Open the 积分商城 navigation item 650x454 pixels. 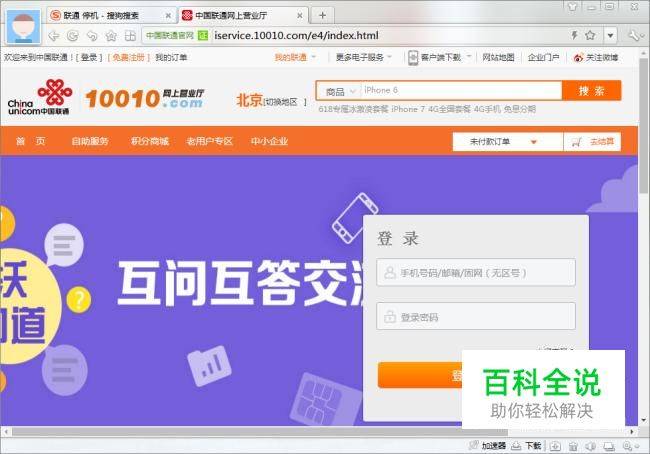[x=150, y=141]
